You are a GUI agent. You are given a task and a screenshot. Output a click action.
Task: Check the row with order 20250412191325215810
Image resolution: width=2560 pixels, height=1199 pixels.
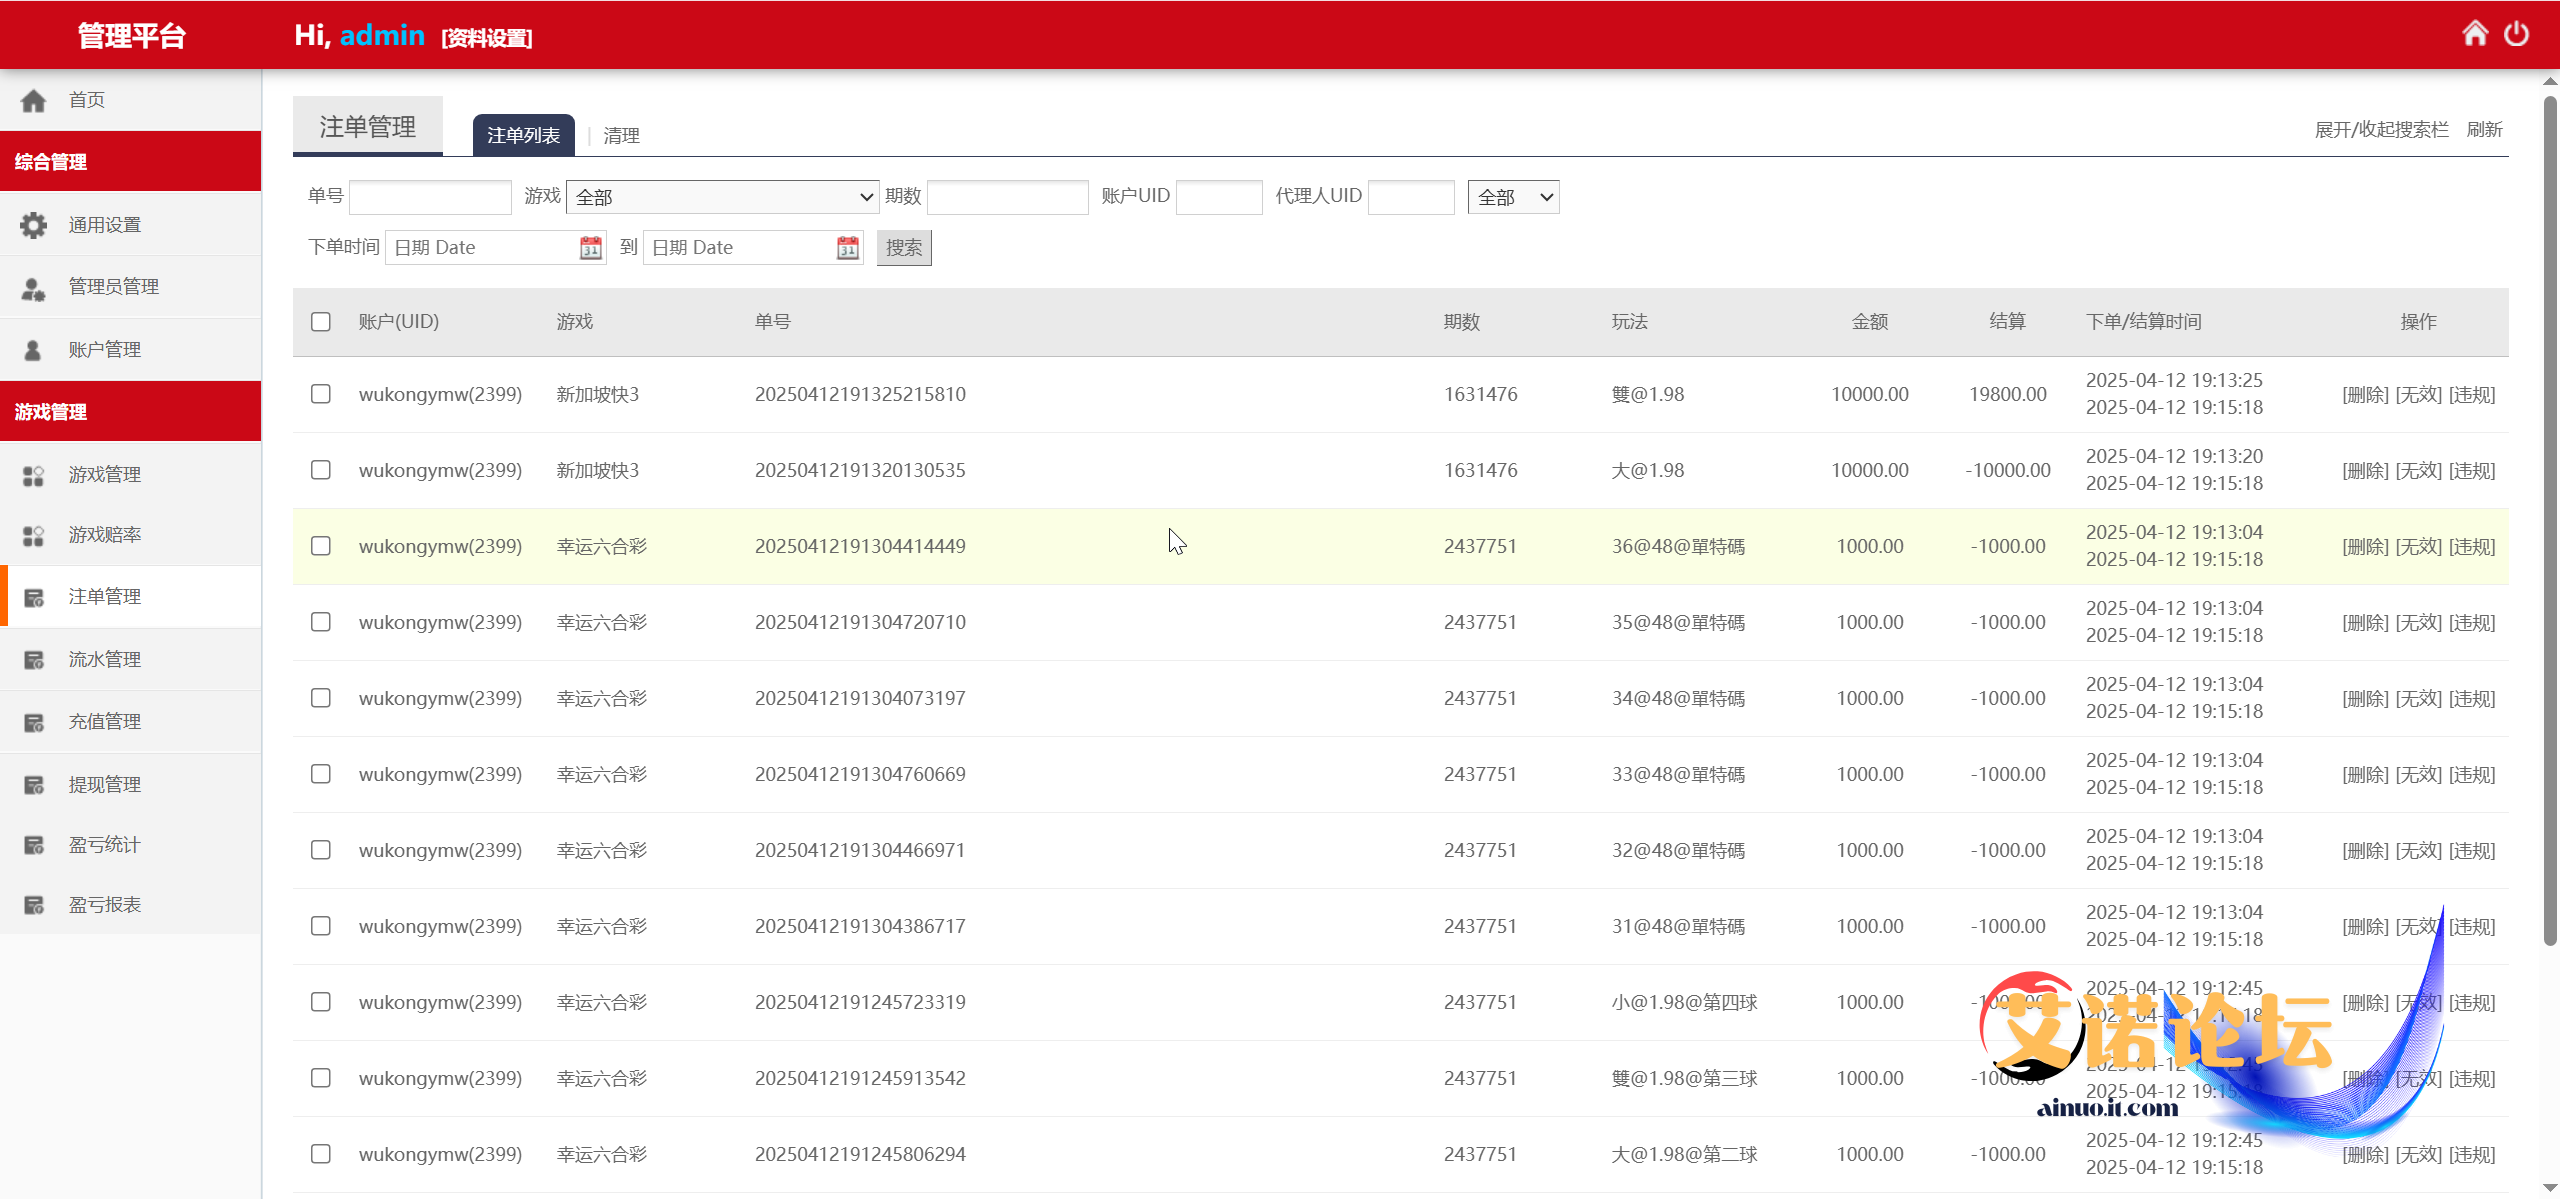(321, 394)
